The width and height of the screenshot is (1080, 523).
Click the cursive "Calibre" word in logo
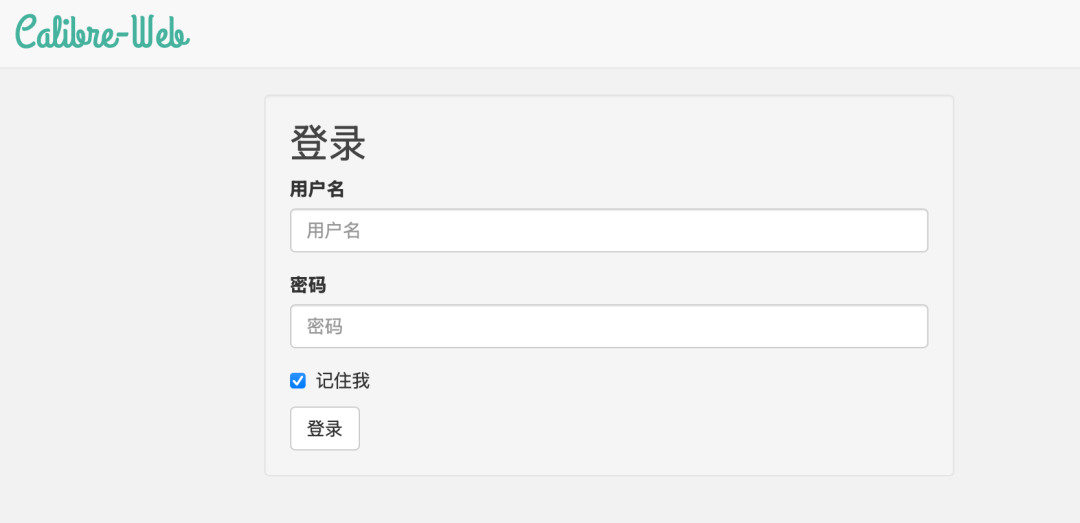pyautogui.click(x=66, y=32)
